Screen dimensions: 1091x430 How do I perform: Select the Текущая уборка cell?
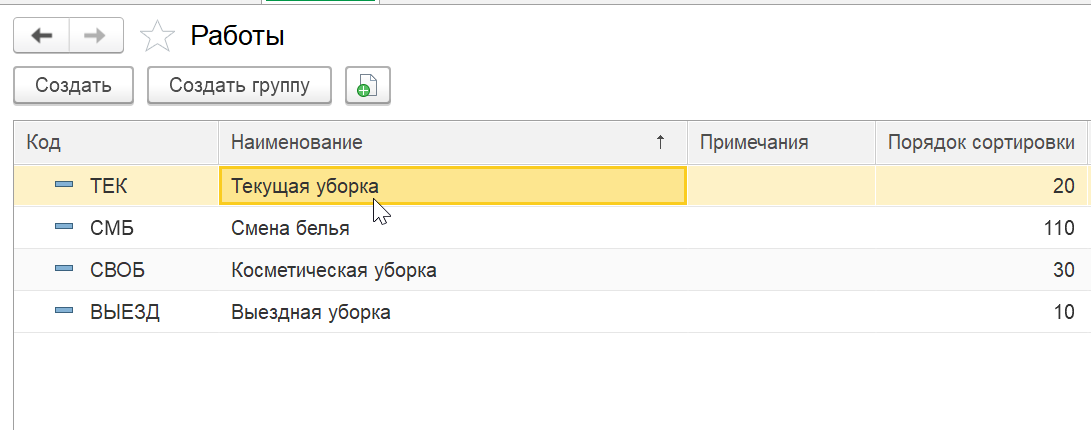pyautogui.click(x=452, y=185)
